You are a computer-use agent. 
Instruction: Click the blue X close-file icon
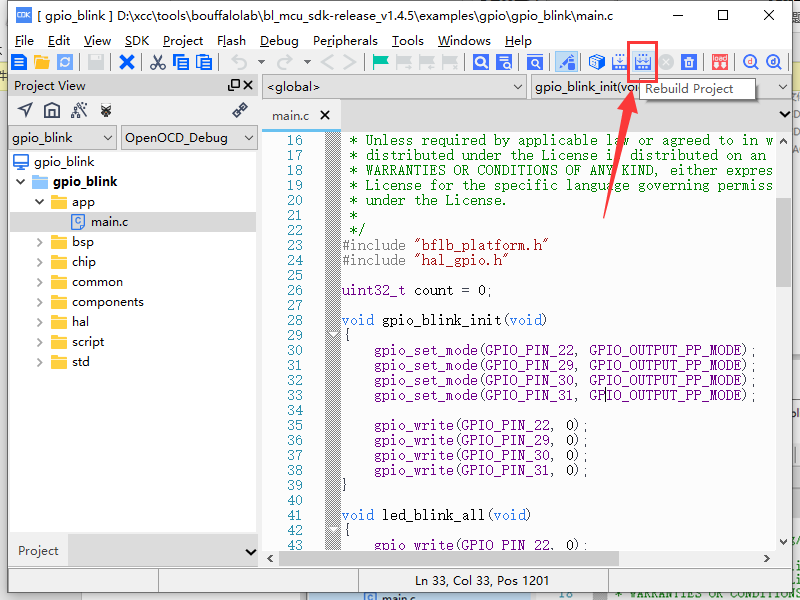coord(127,62)
